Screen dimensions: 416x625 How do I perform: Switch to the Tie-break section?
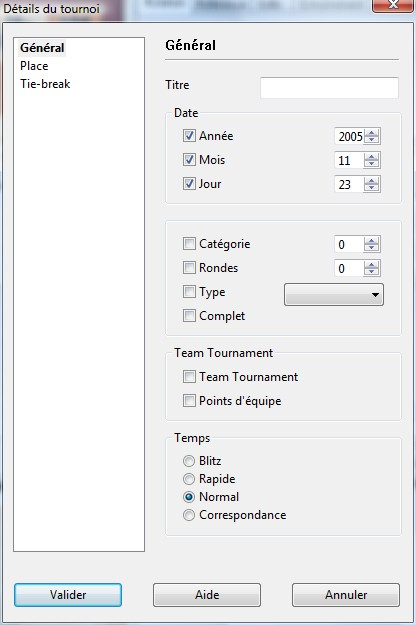[45, 84]
